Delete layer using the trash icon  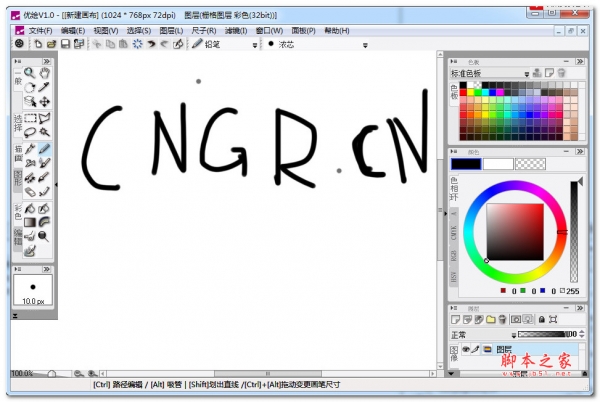click(x=503, y=319)
